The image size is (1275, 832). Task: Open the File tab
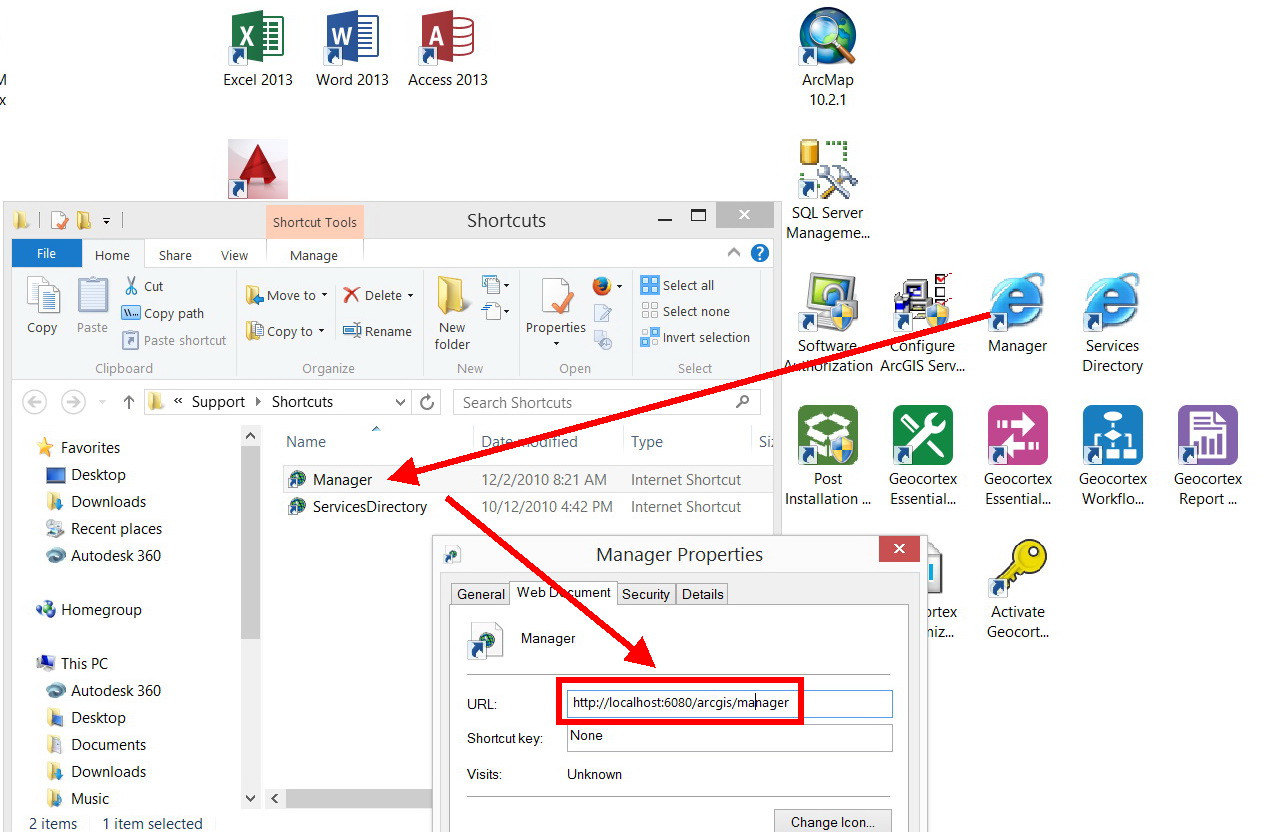tap(46, 254)
